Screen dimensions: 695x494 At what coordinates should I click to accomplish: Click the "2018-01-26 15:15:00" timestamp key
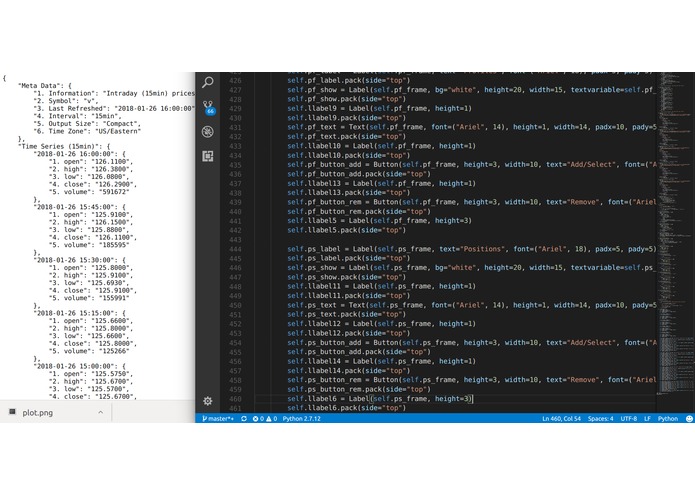pyautogui.click(x=74, y=313)
